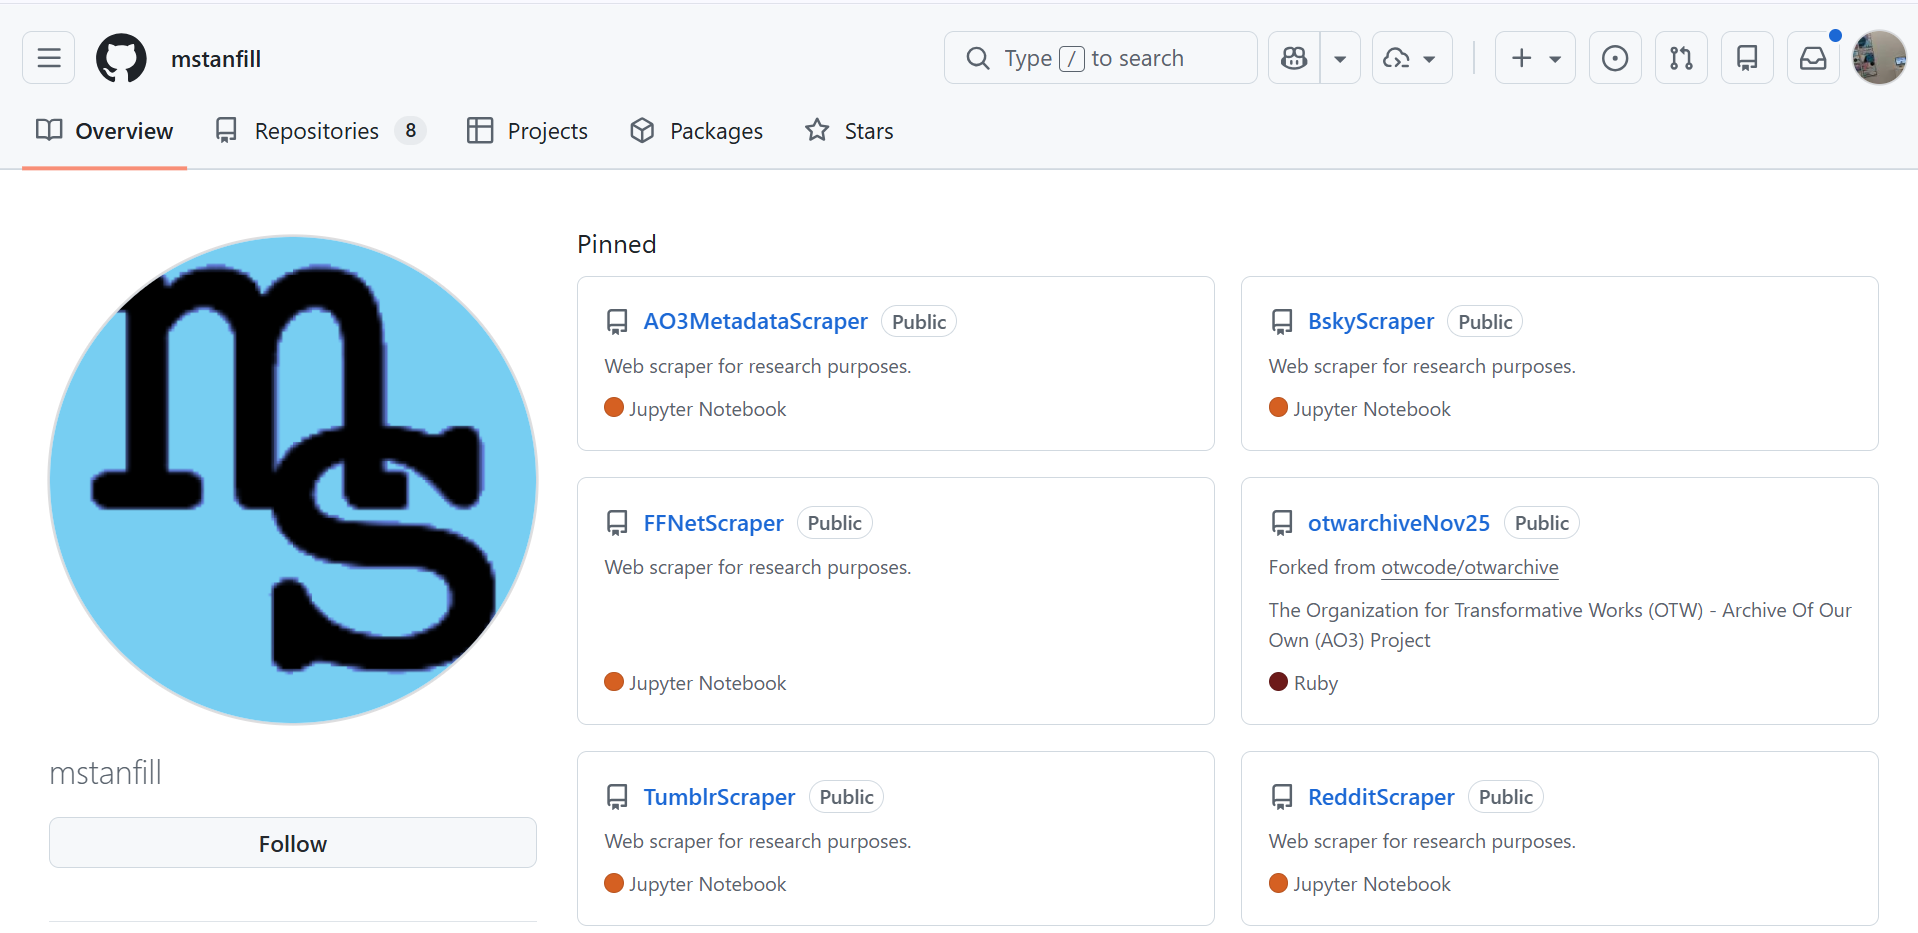The image size is (1918, 933).
Task: Click the Jupyter Notebook color dot in AO3MetadataScraper
Action: click(x=614, y=407)
